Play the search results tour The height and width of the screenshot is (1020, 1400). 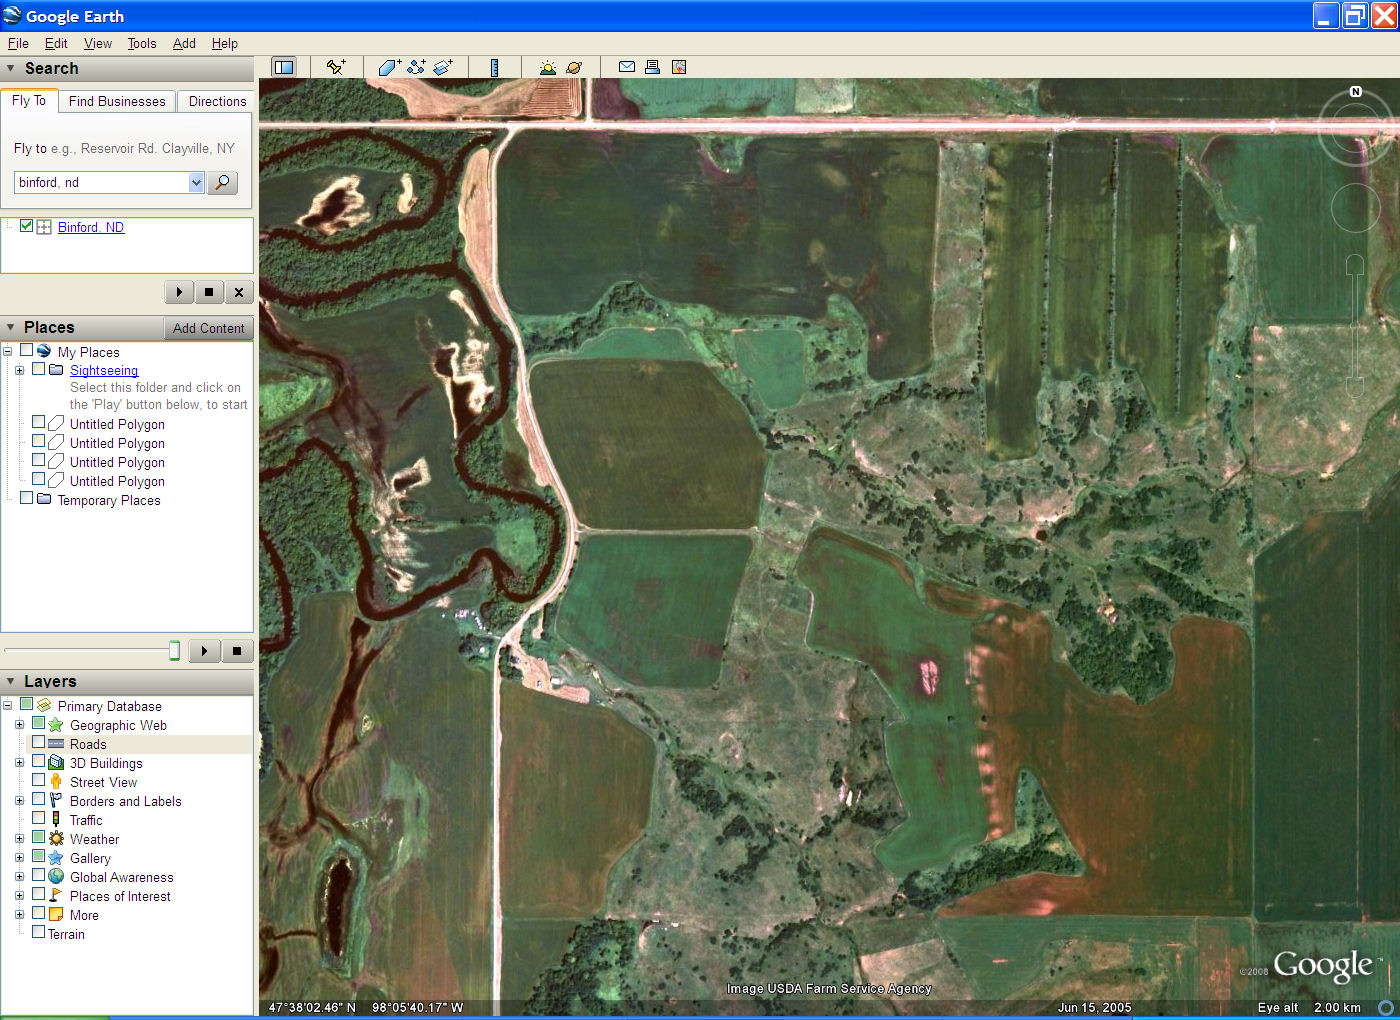(179, 292)
